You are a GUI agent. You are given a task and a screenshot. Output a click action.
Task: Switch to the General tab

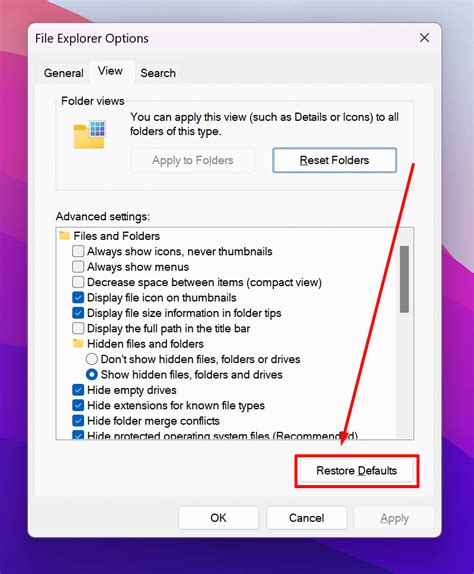(64, 73)
